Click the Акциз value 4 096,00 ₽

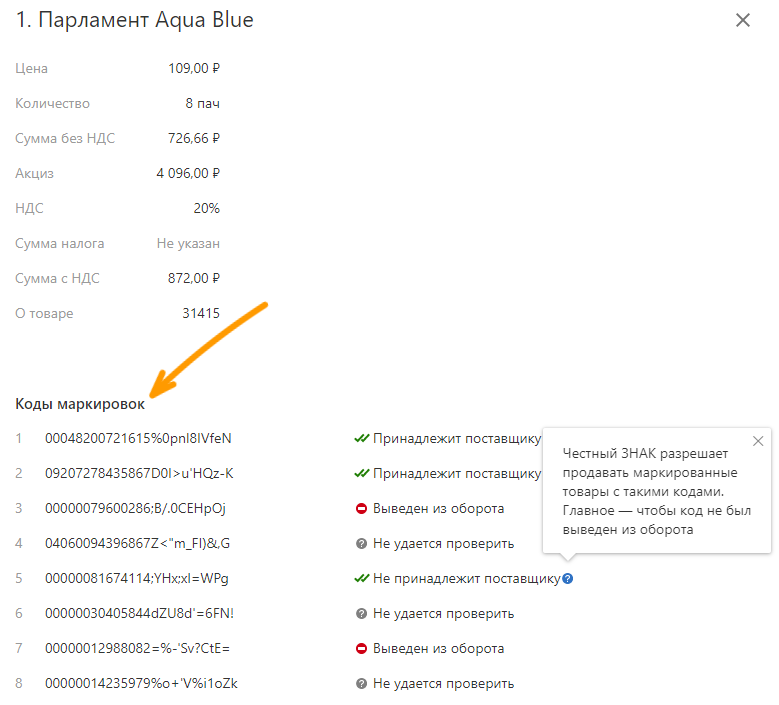(x=188, y=173)
